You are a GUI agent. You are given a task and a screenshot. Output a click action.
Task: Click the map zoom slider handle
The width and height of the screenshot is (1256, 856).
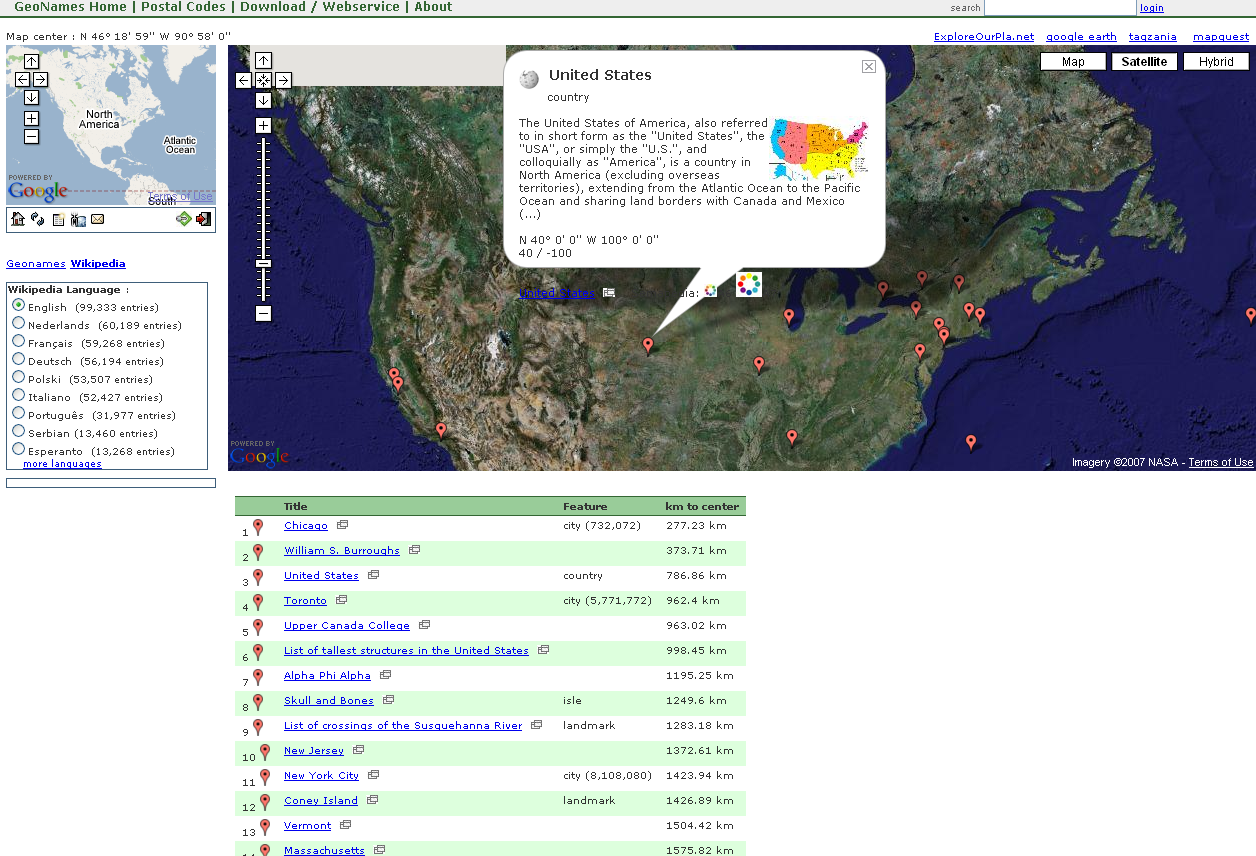[263, 264]
